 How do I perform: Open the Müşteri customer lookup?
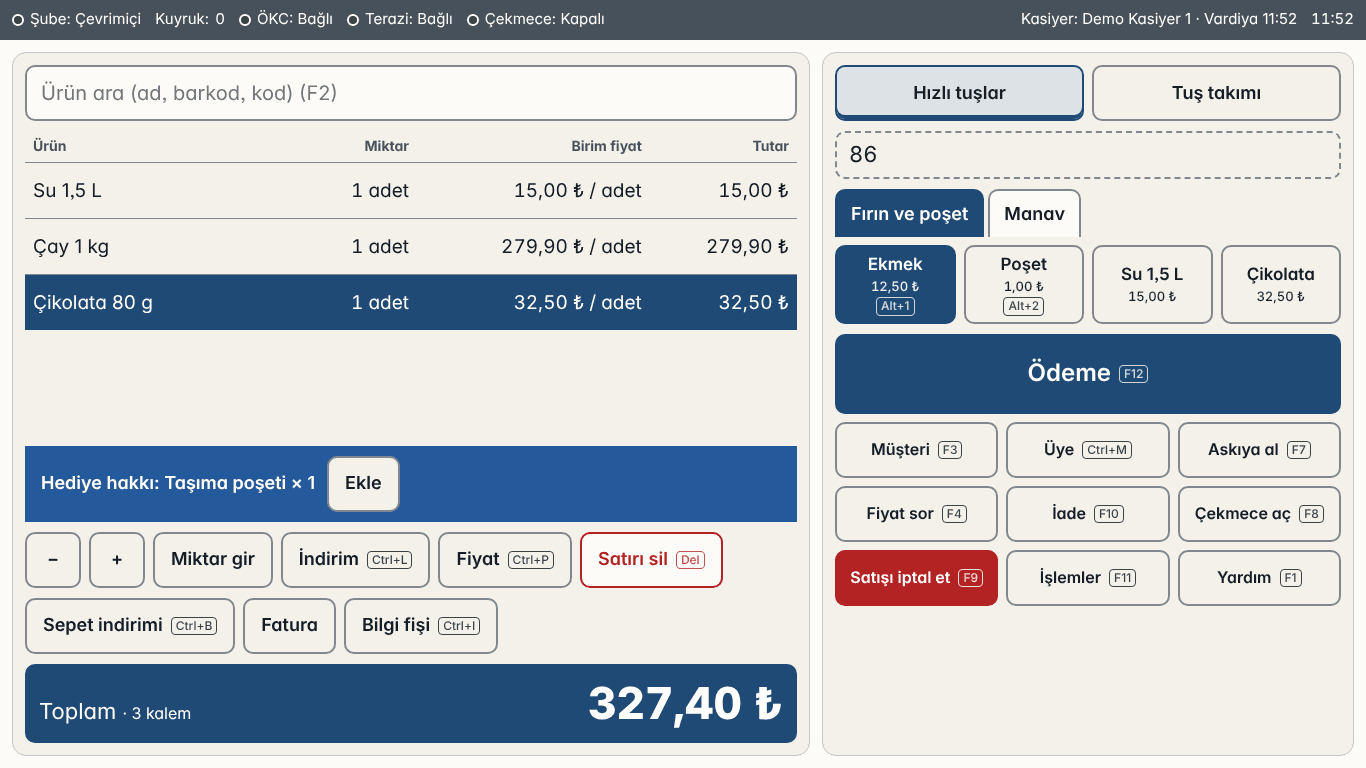916,450
